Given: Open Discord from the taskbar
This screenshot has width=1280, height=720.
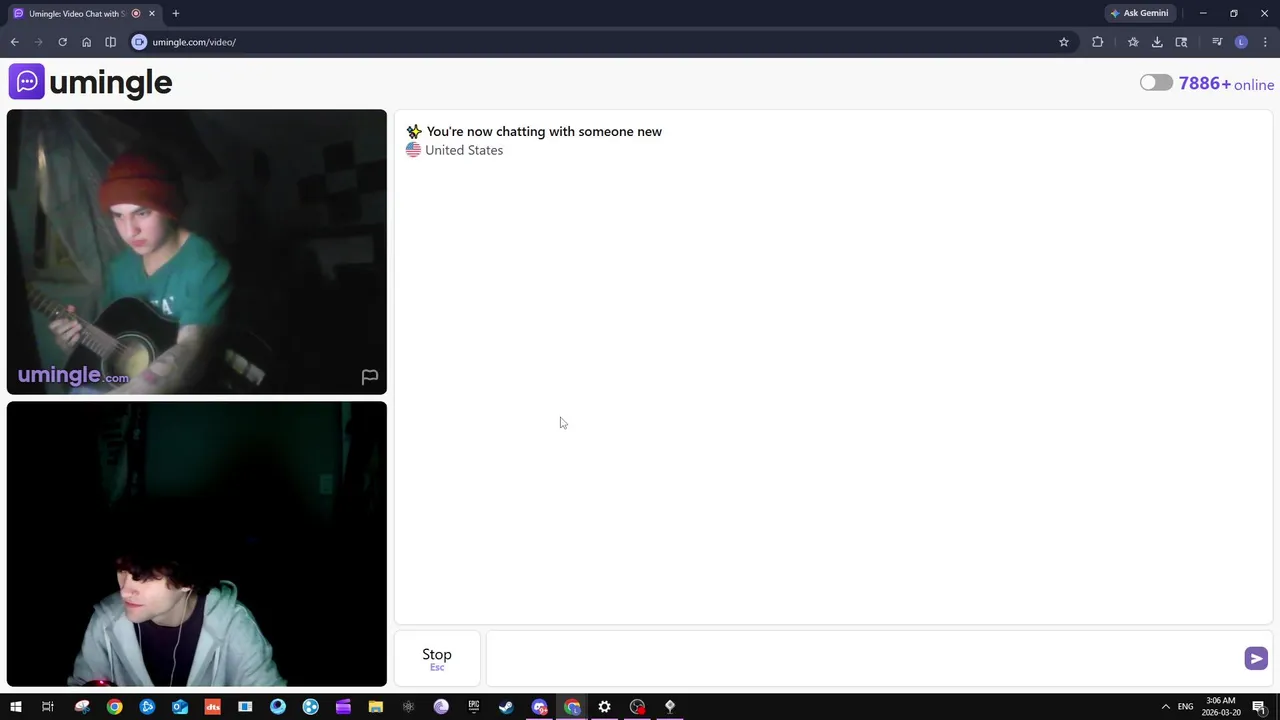Looking at the screenshot, I should [x=539, y=707].
